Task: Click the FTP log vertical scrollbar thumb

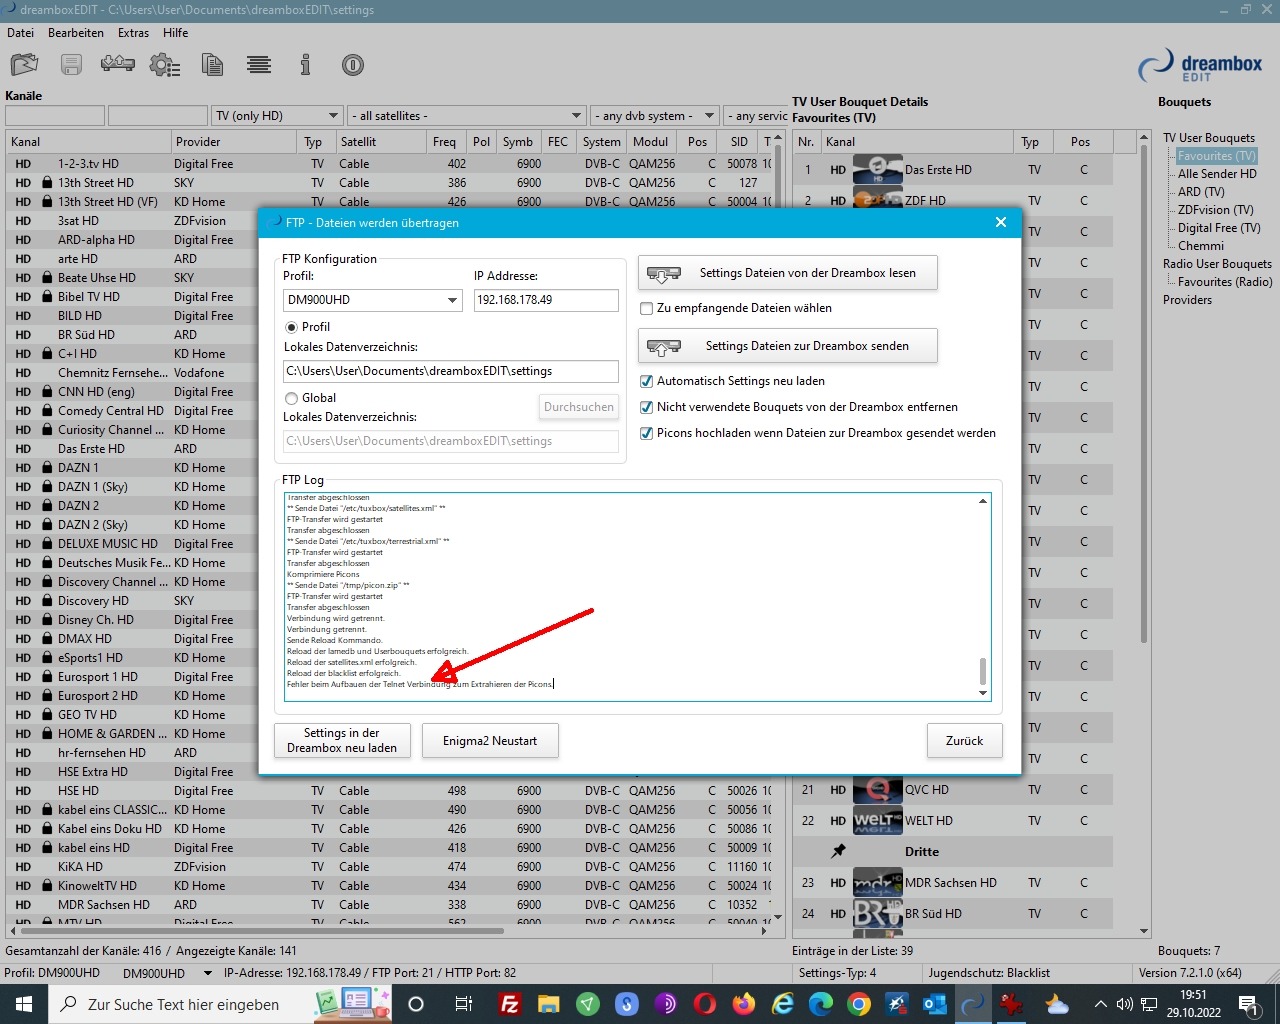Action: pos(982,669)
